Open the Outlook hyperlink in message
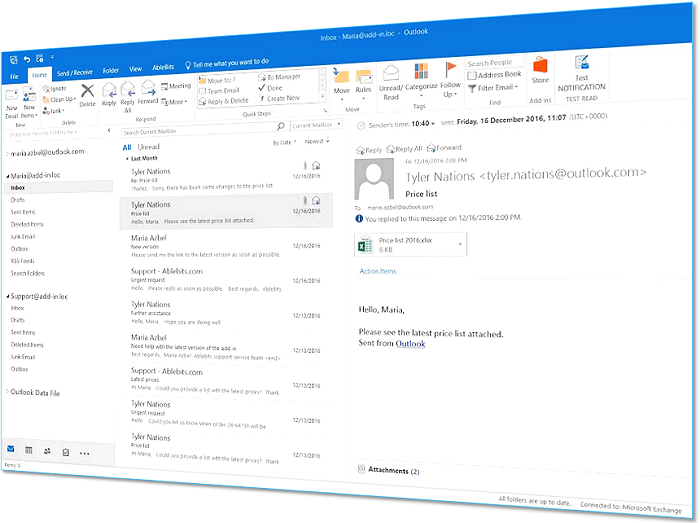Image resolution: width=700 pixels, height=523 pixels. coord(410,344)
